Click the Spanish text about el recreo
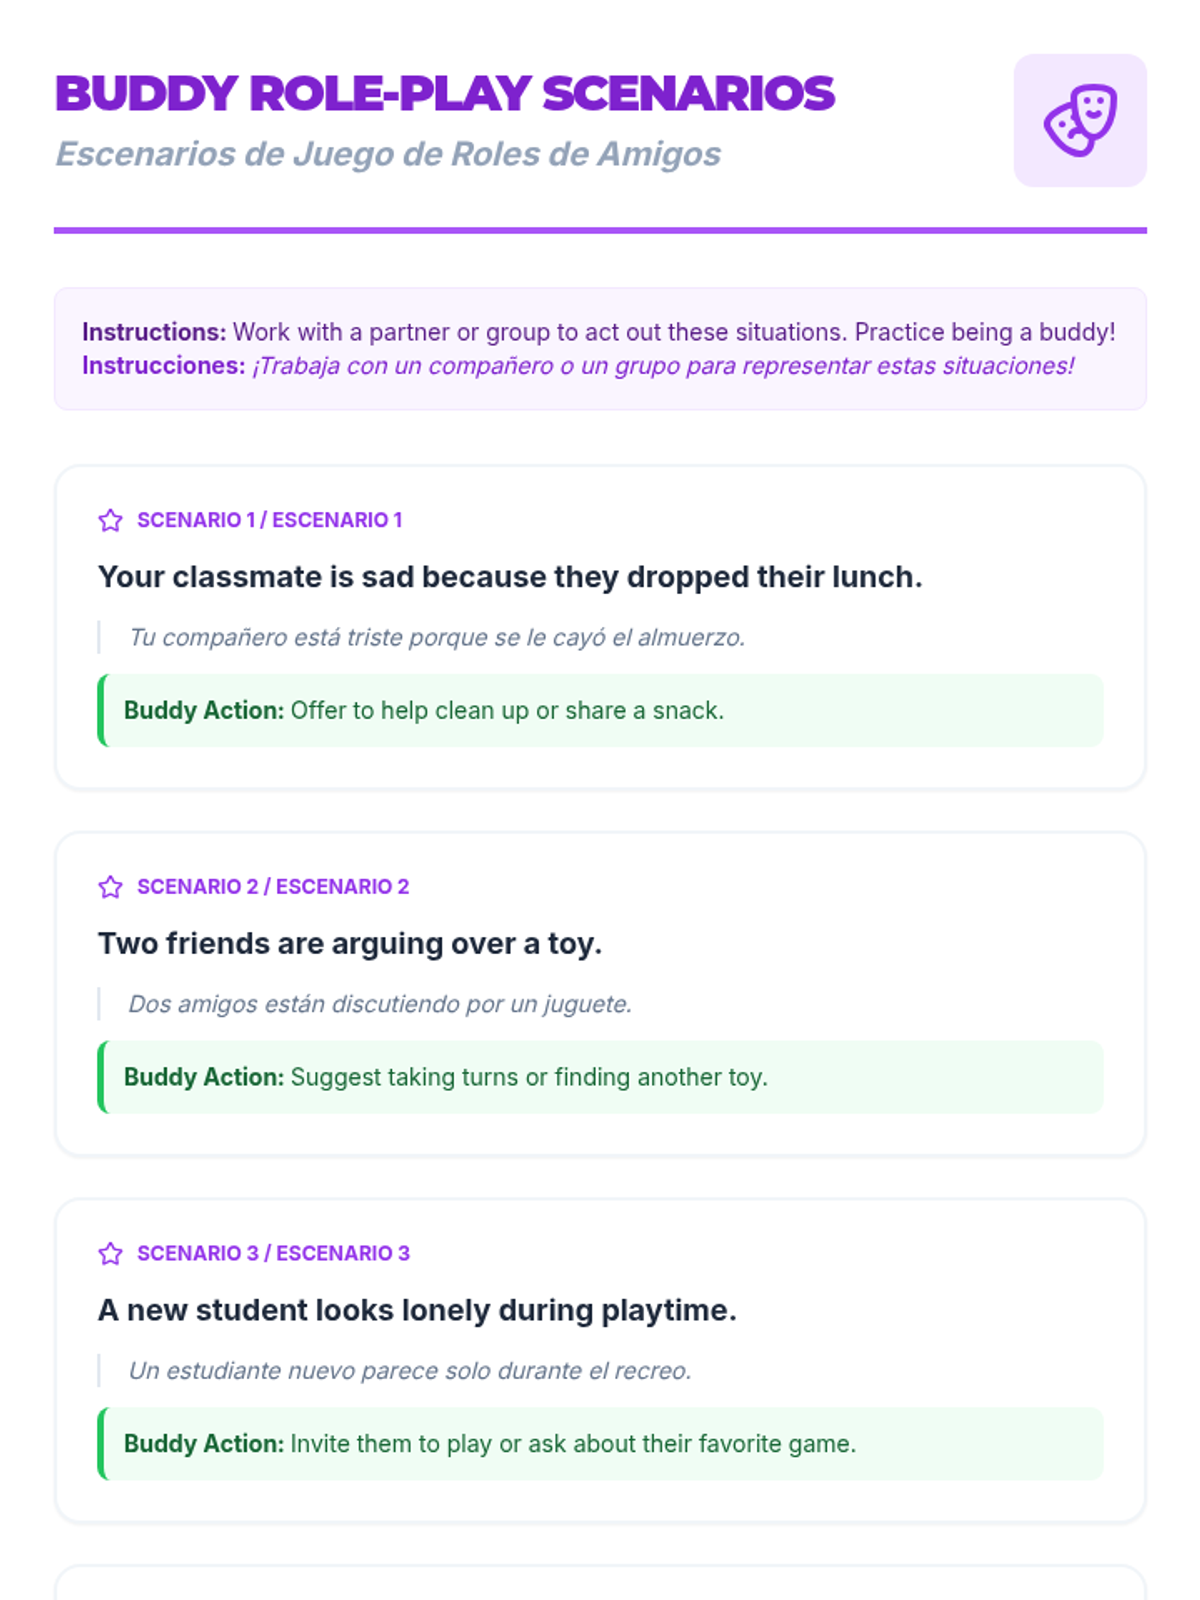This screenshot has width=1200, height=1600. (410, 1371)
